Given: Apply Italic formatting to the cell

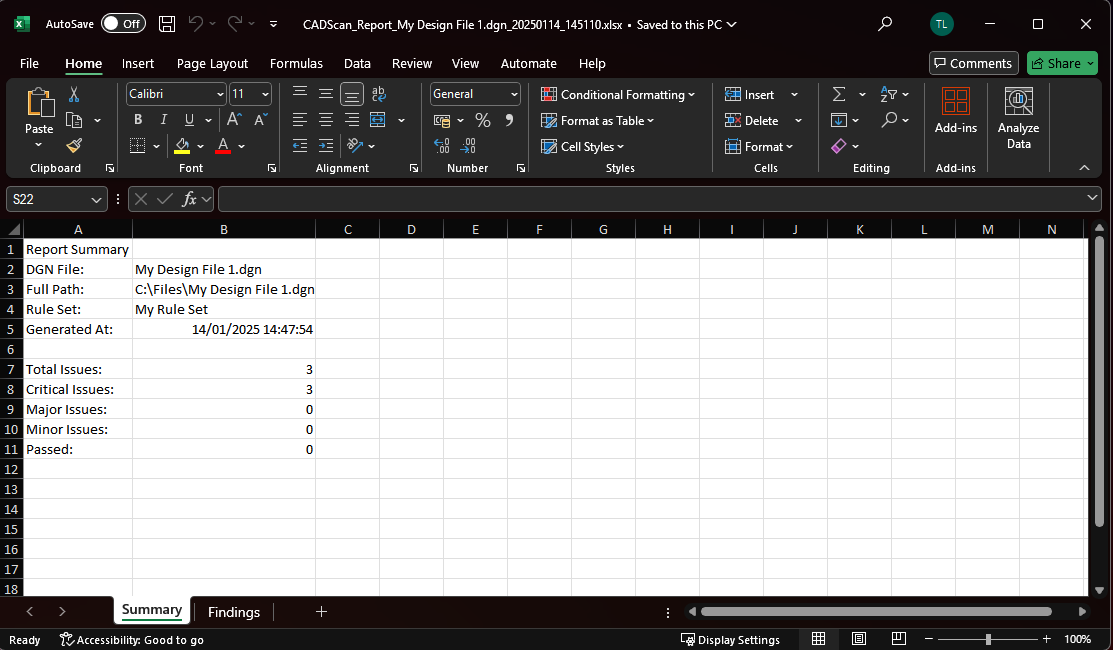Looking at the screenshot, I should click(164, 120).
